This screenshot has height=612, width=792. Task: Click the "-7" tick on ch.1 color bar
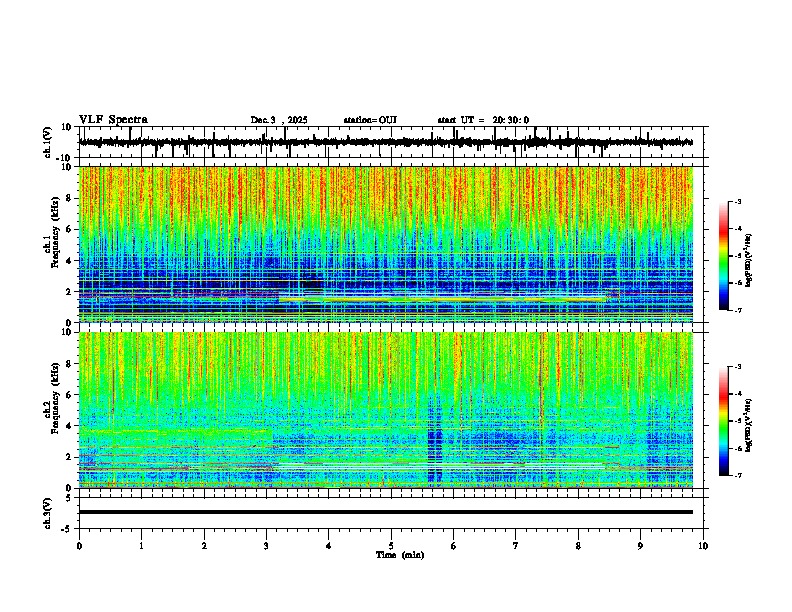click(737, 310)
